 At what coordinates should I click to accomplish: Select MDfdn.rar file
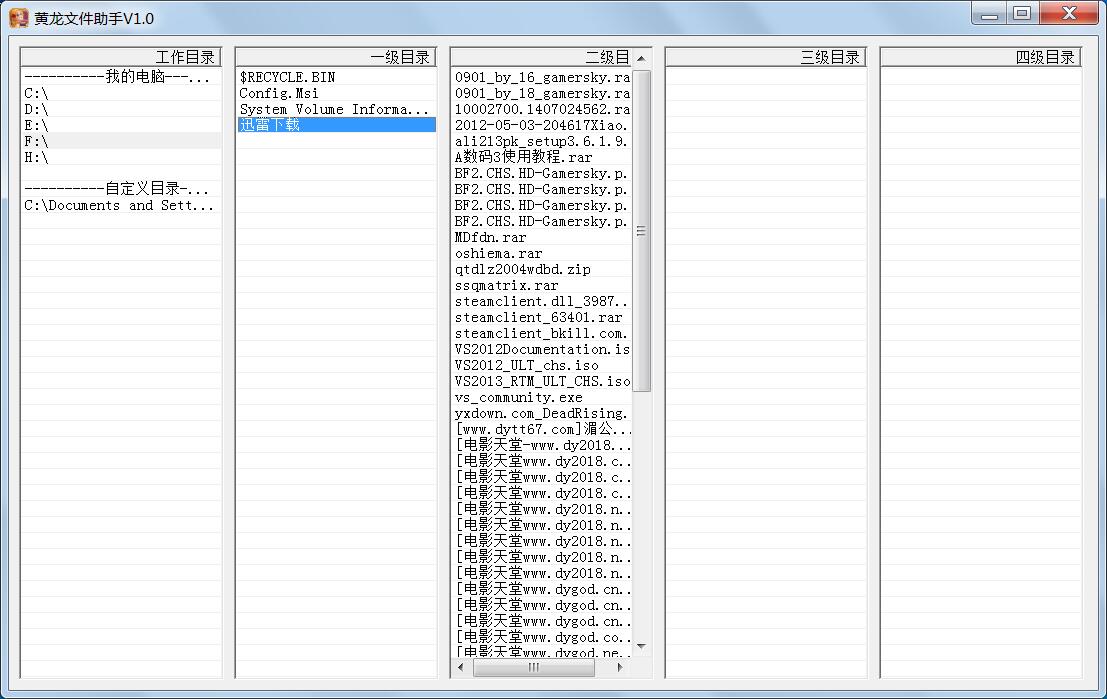coord(541,237)
